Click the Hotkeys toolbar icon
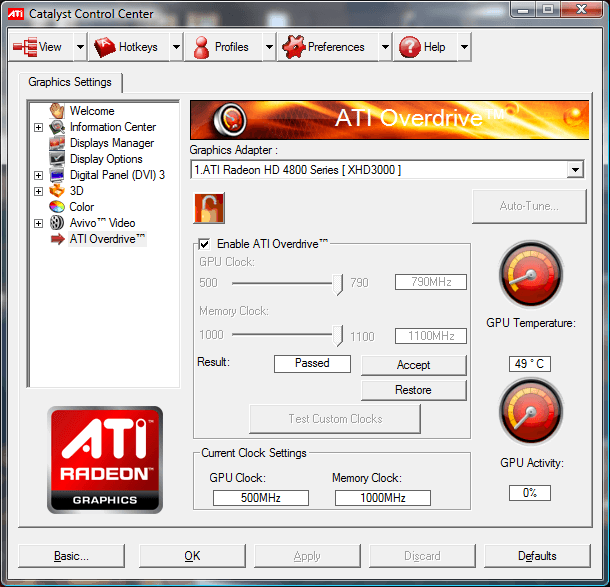This screenshot has height=587, width=610. [105, 47]
